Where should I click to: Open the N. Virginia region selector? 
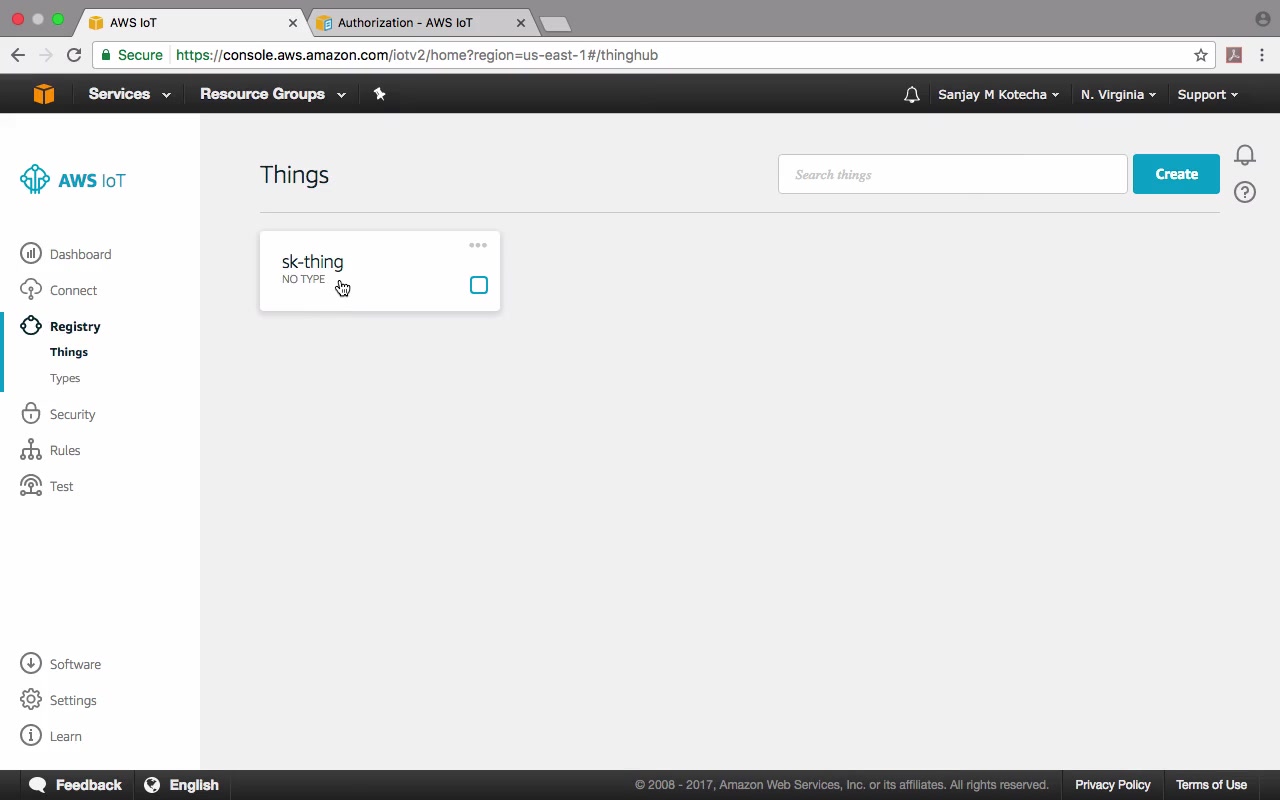[1118, 95]
